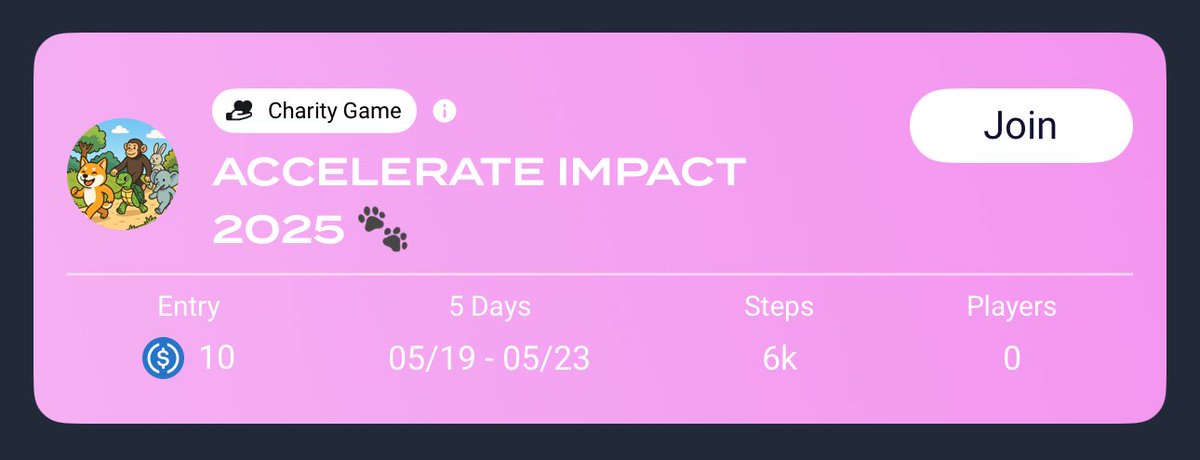Screen dimensions: 1200x460
Task: Click the Join button
Action: click(x=1021, y=125)
